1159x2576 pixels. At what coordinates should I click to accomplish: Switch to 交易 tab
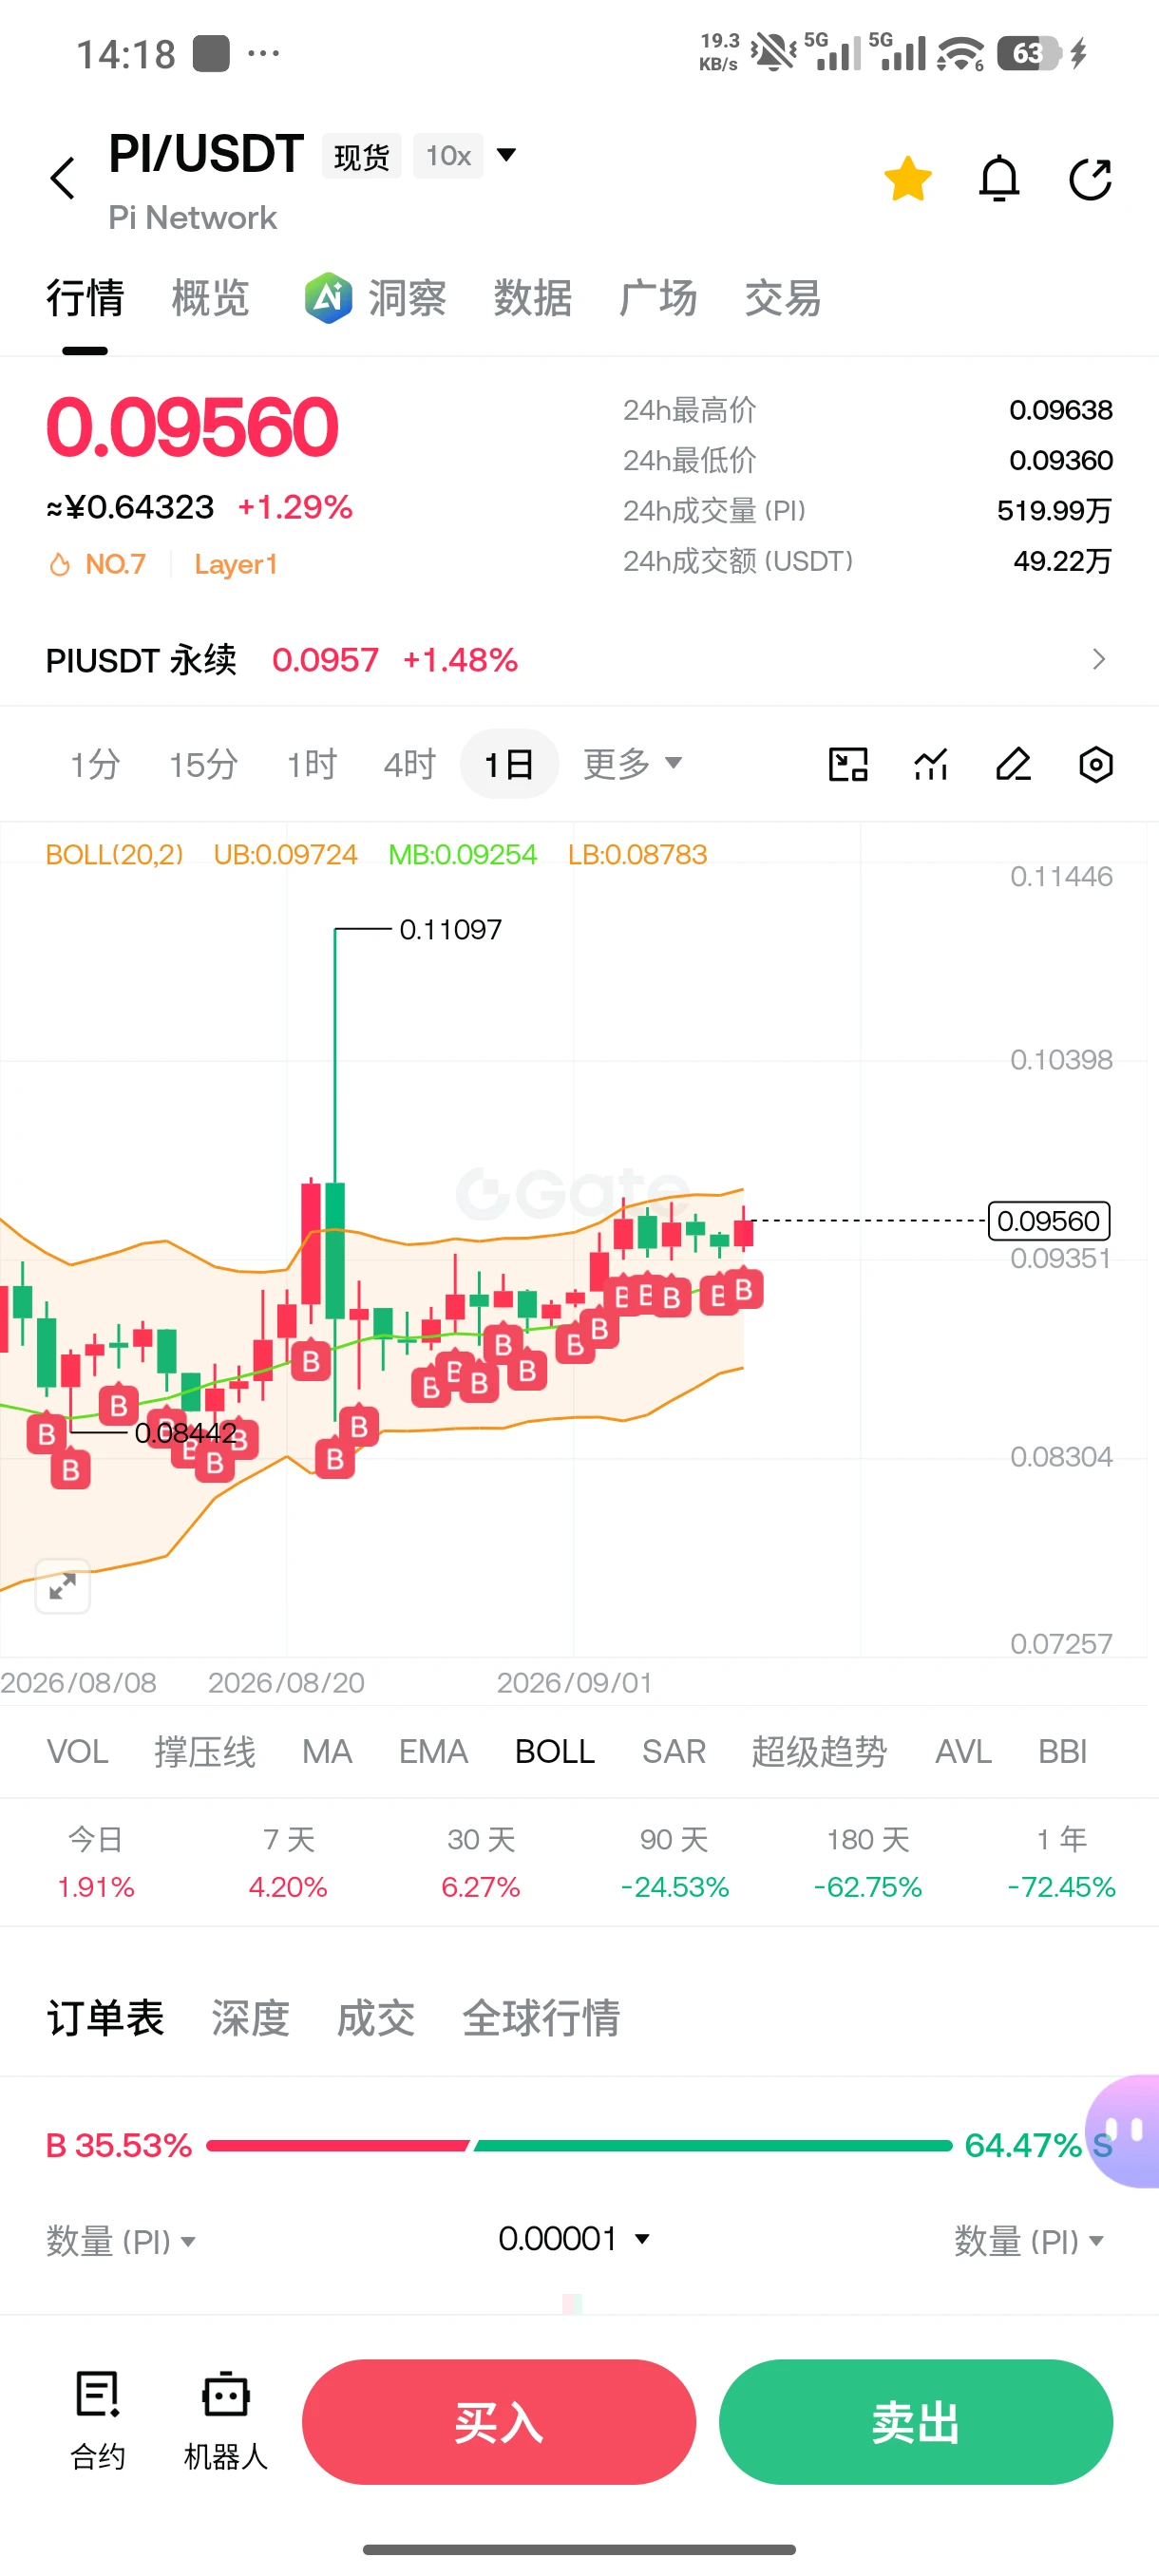783,298
